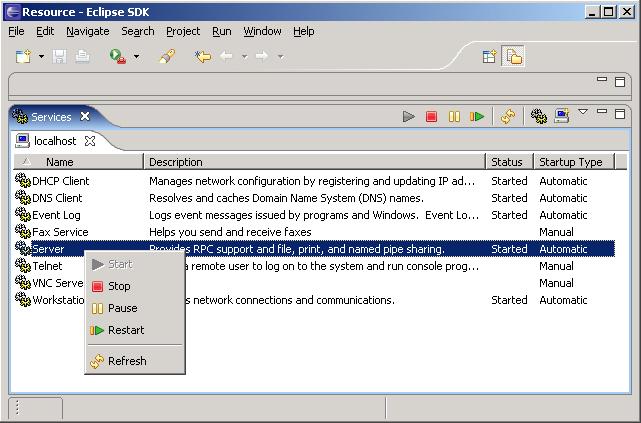
Task: Sort by the Startup Type column header
Action: point(571,162)
